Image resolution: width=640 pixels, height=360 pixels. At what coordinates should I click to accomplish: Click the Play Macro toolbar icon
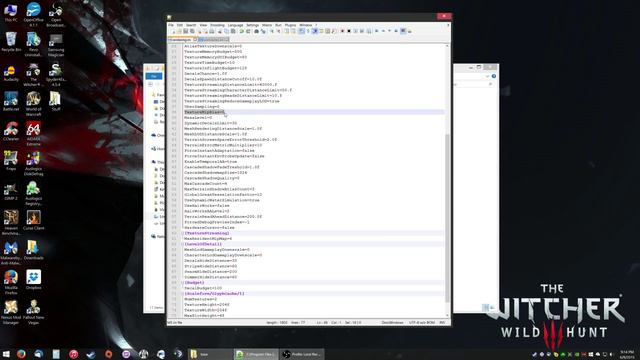point(356,31)
